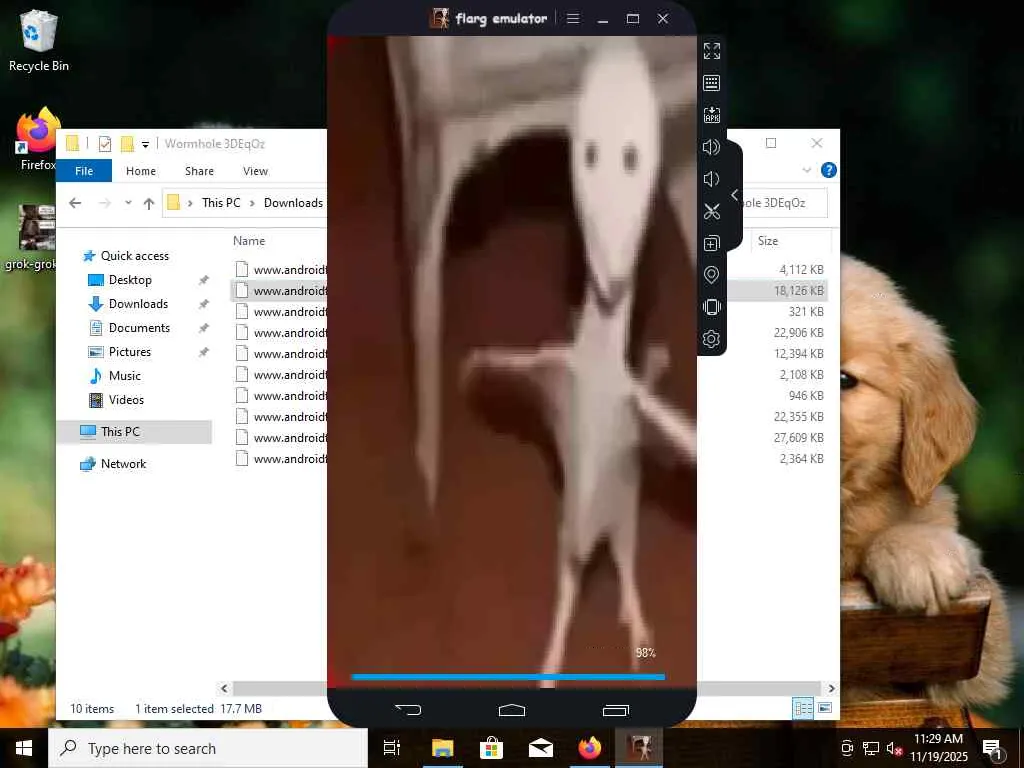Open the Share ribbon tab
This screenshot has height=768, width=1024.
tap(199, 170)
